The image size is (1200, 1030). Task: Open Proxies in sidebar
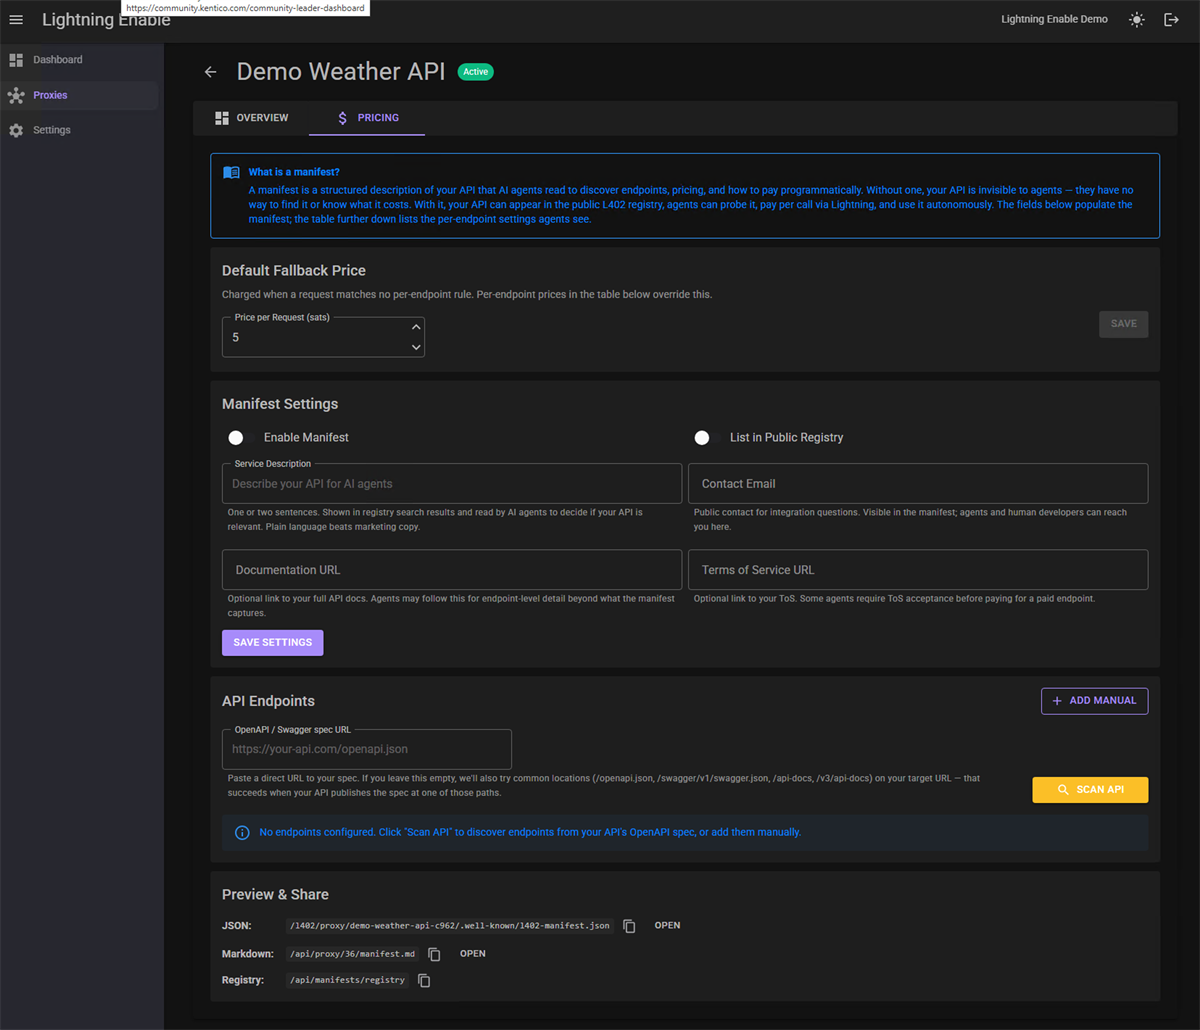80,95
